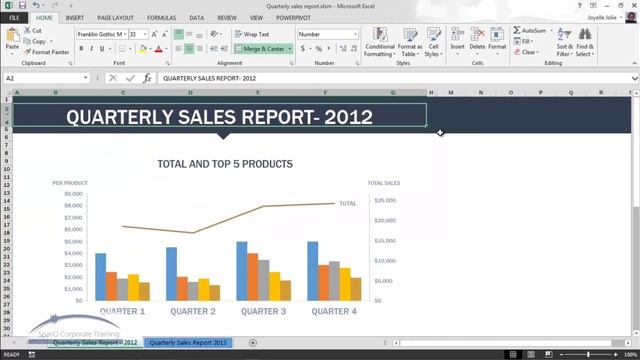This screenshot has height=360, width=640.
Task: Open Sort & Filter options
Action: click(x=564, y=42)
